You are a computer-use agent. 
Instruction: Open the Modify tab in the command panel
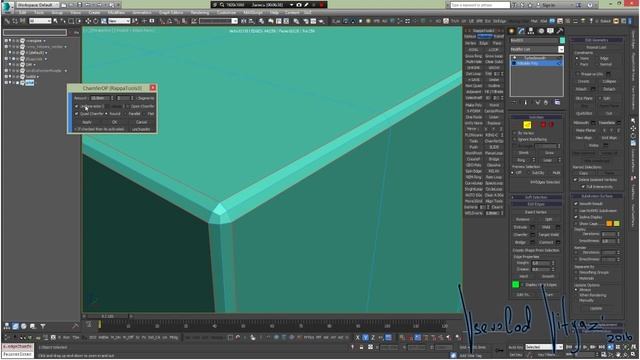pos(521,31)
